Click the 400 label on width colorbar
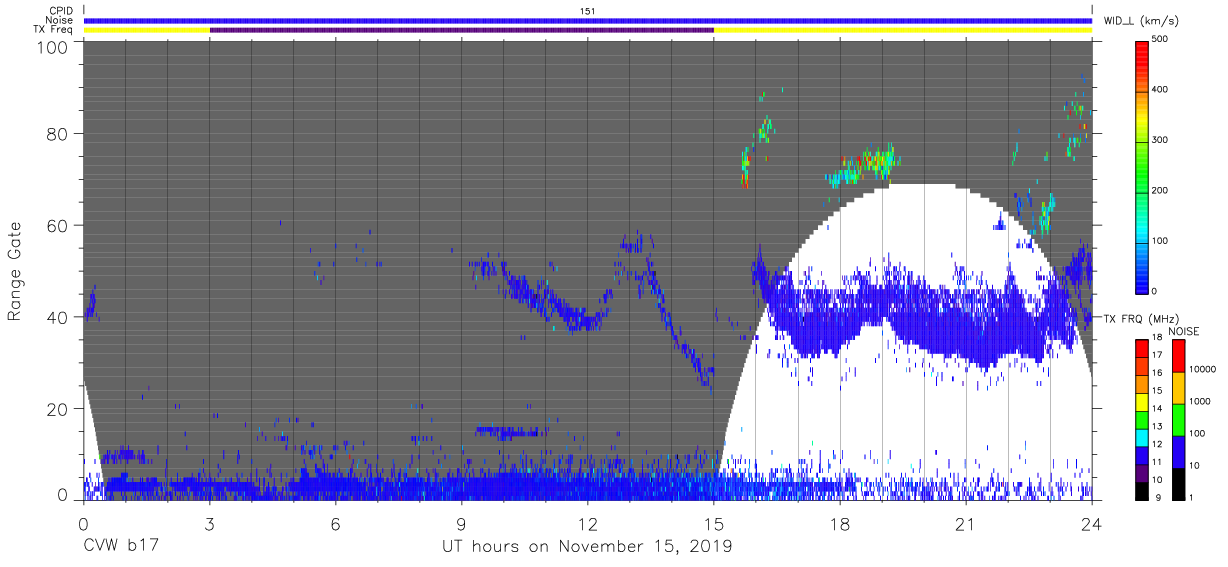This screenshot has width=1228, height=567. 1161,89
